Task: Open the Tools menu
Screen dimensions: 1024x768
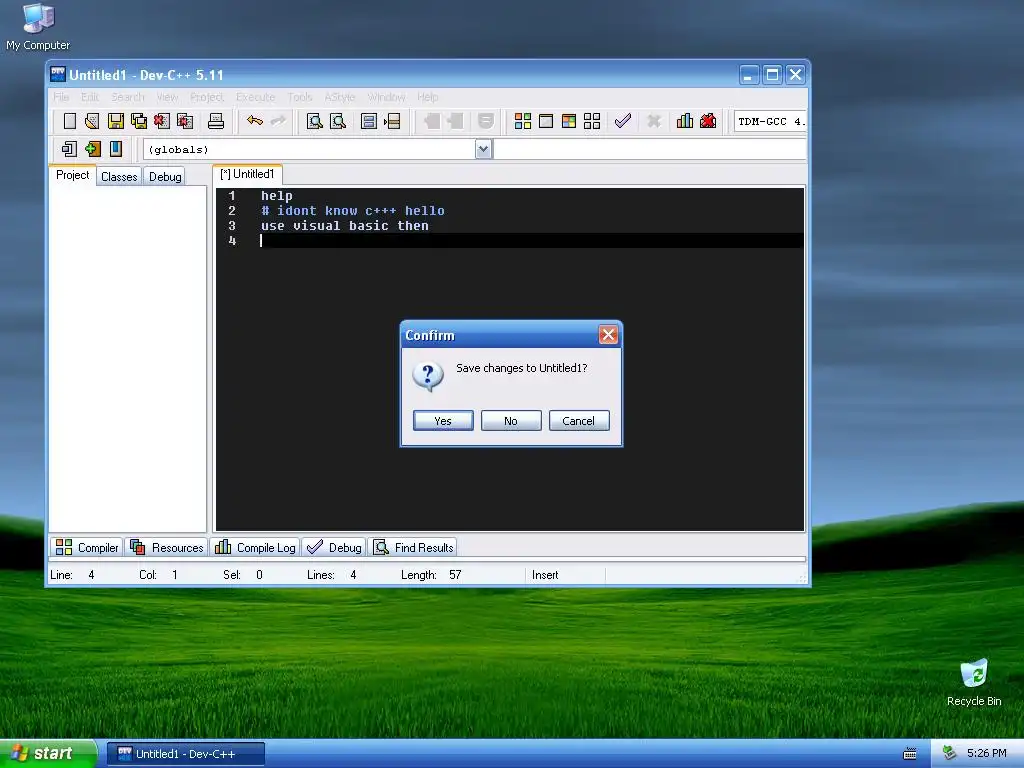Action: tap(300, 97)
